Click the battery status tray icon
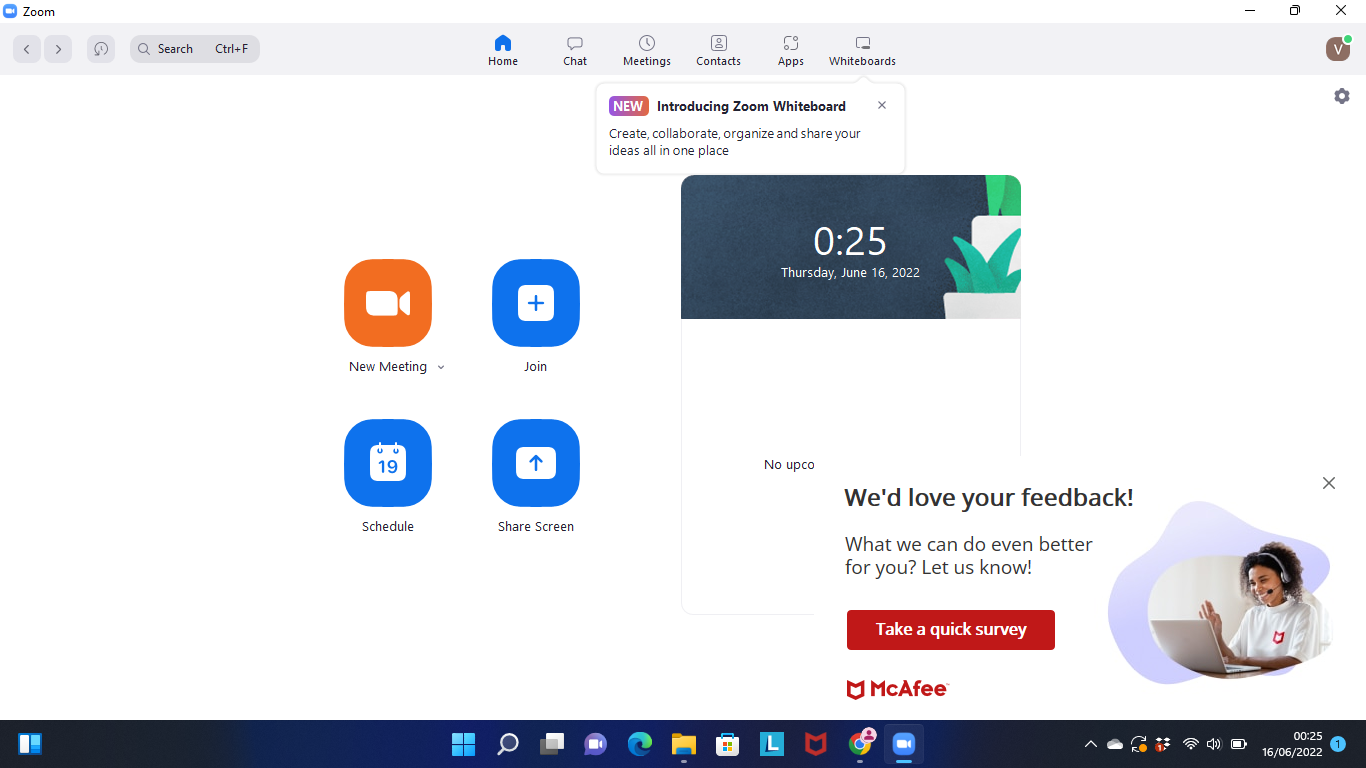Viewport: 1366px width, 768px height. pos(1238,744)
